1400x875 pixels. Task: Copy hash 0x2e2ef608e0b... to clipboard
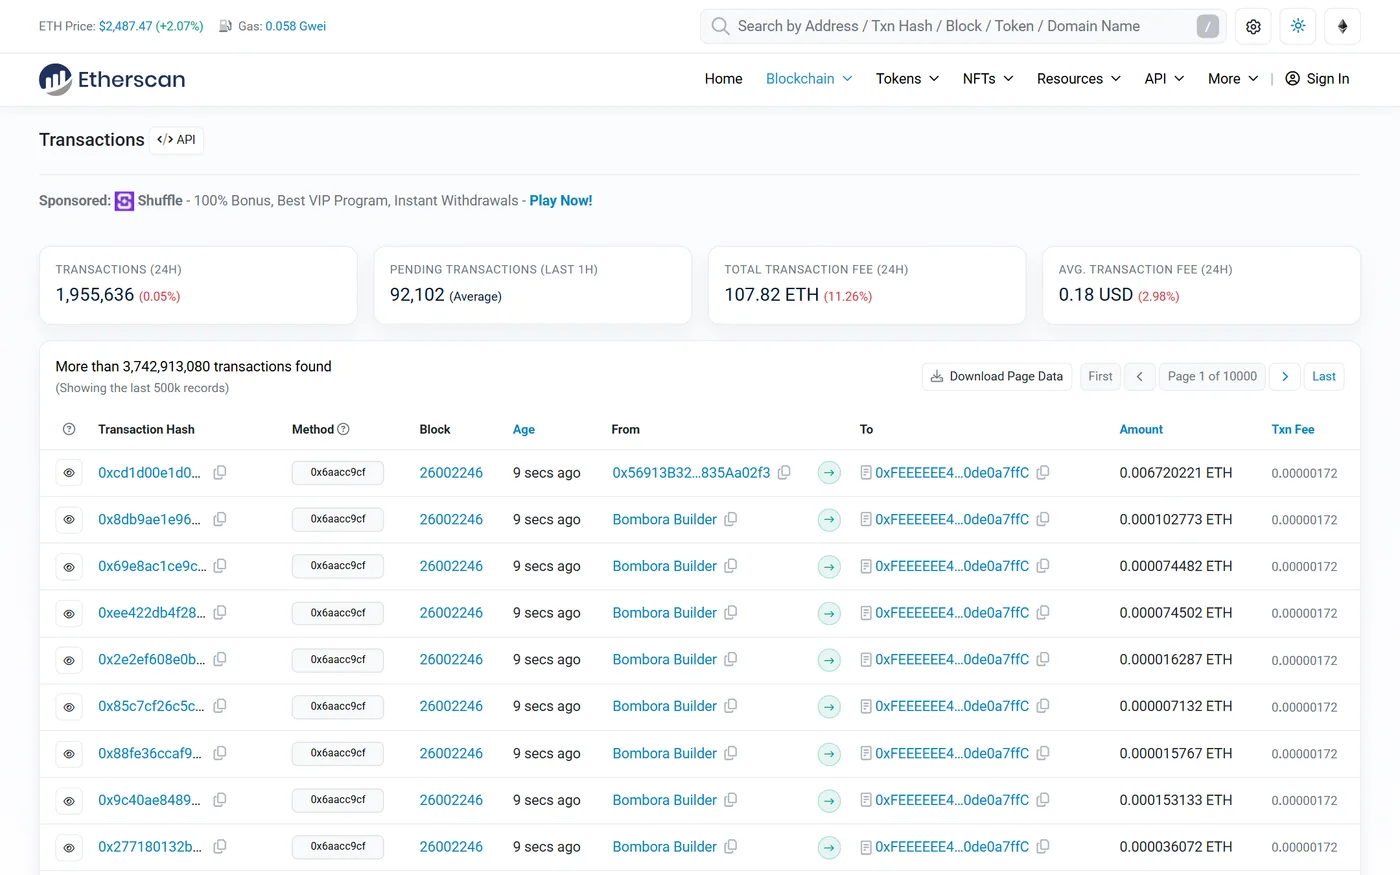220,659
